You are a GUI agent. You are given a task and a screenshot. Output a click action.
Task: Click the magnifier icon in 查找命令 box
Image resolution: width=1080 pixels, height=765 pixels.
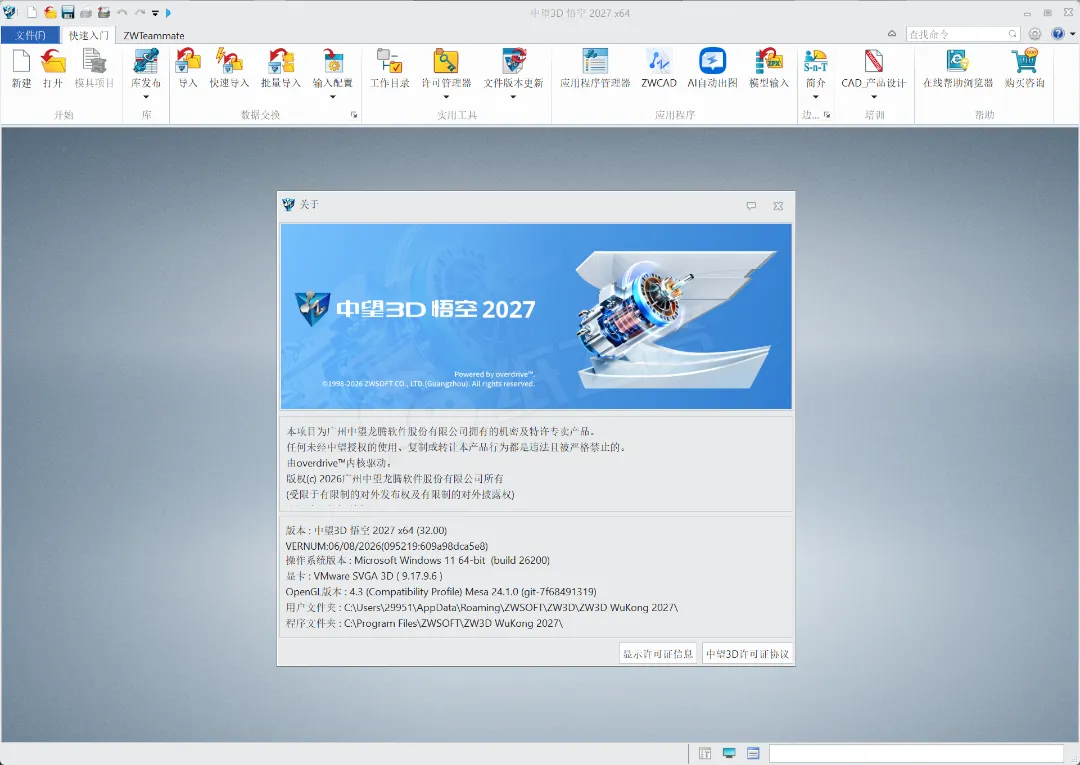(1012, 34)
